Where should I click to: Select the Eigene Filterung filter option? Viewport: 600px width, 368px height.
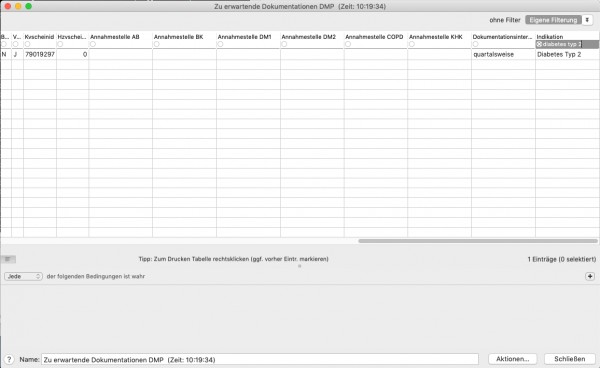click(x=553, y=20)
